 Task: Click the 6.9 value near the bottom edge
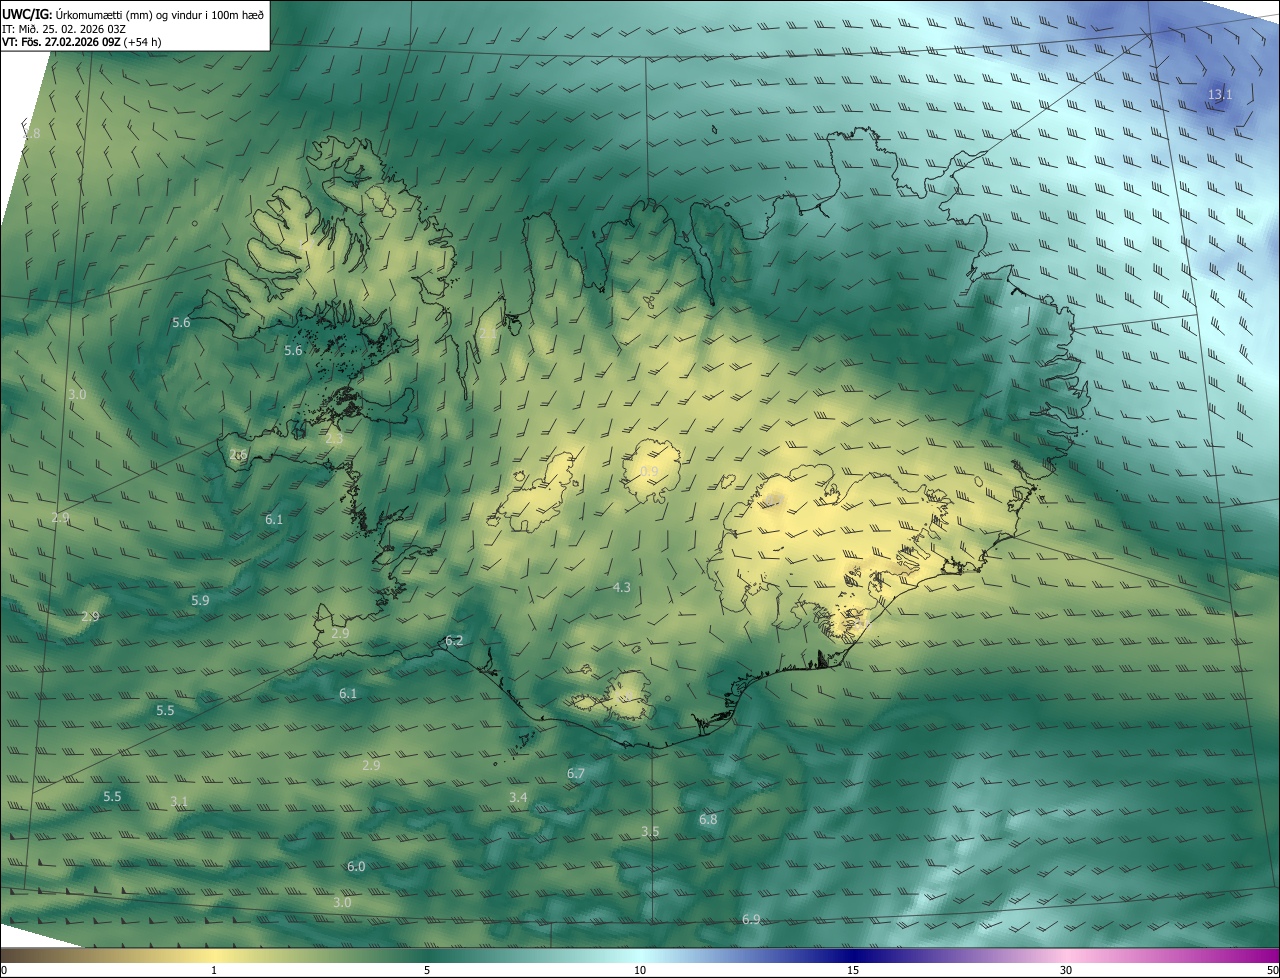point(751,919)
